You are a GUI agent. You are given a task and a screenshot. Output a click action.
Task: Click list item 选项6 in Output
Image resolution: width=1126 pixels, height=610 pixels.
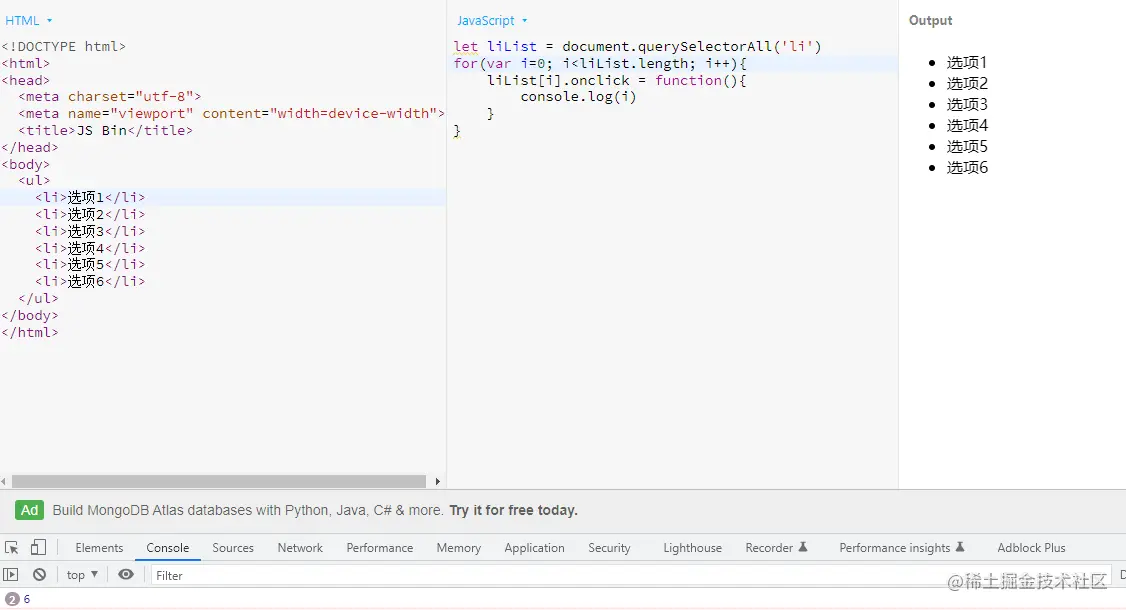pyautogui.click(x=967, y=167)
